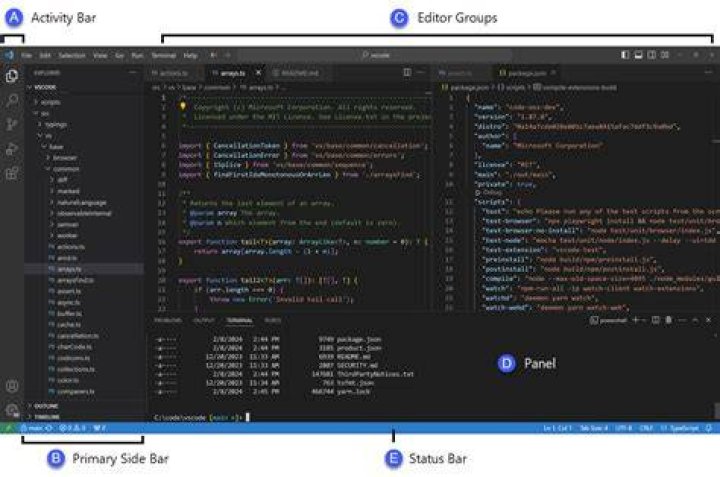This screenshot has height=477, width=720.
Task: Open the File menu
Action: coord(27,56)
